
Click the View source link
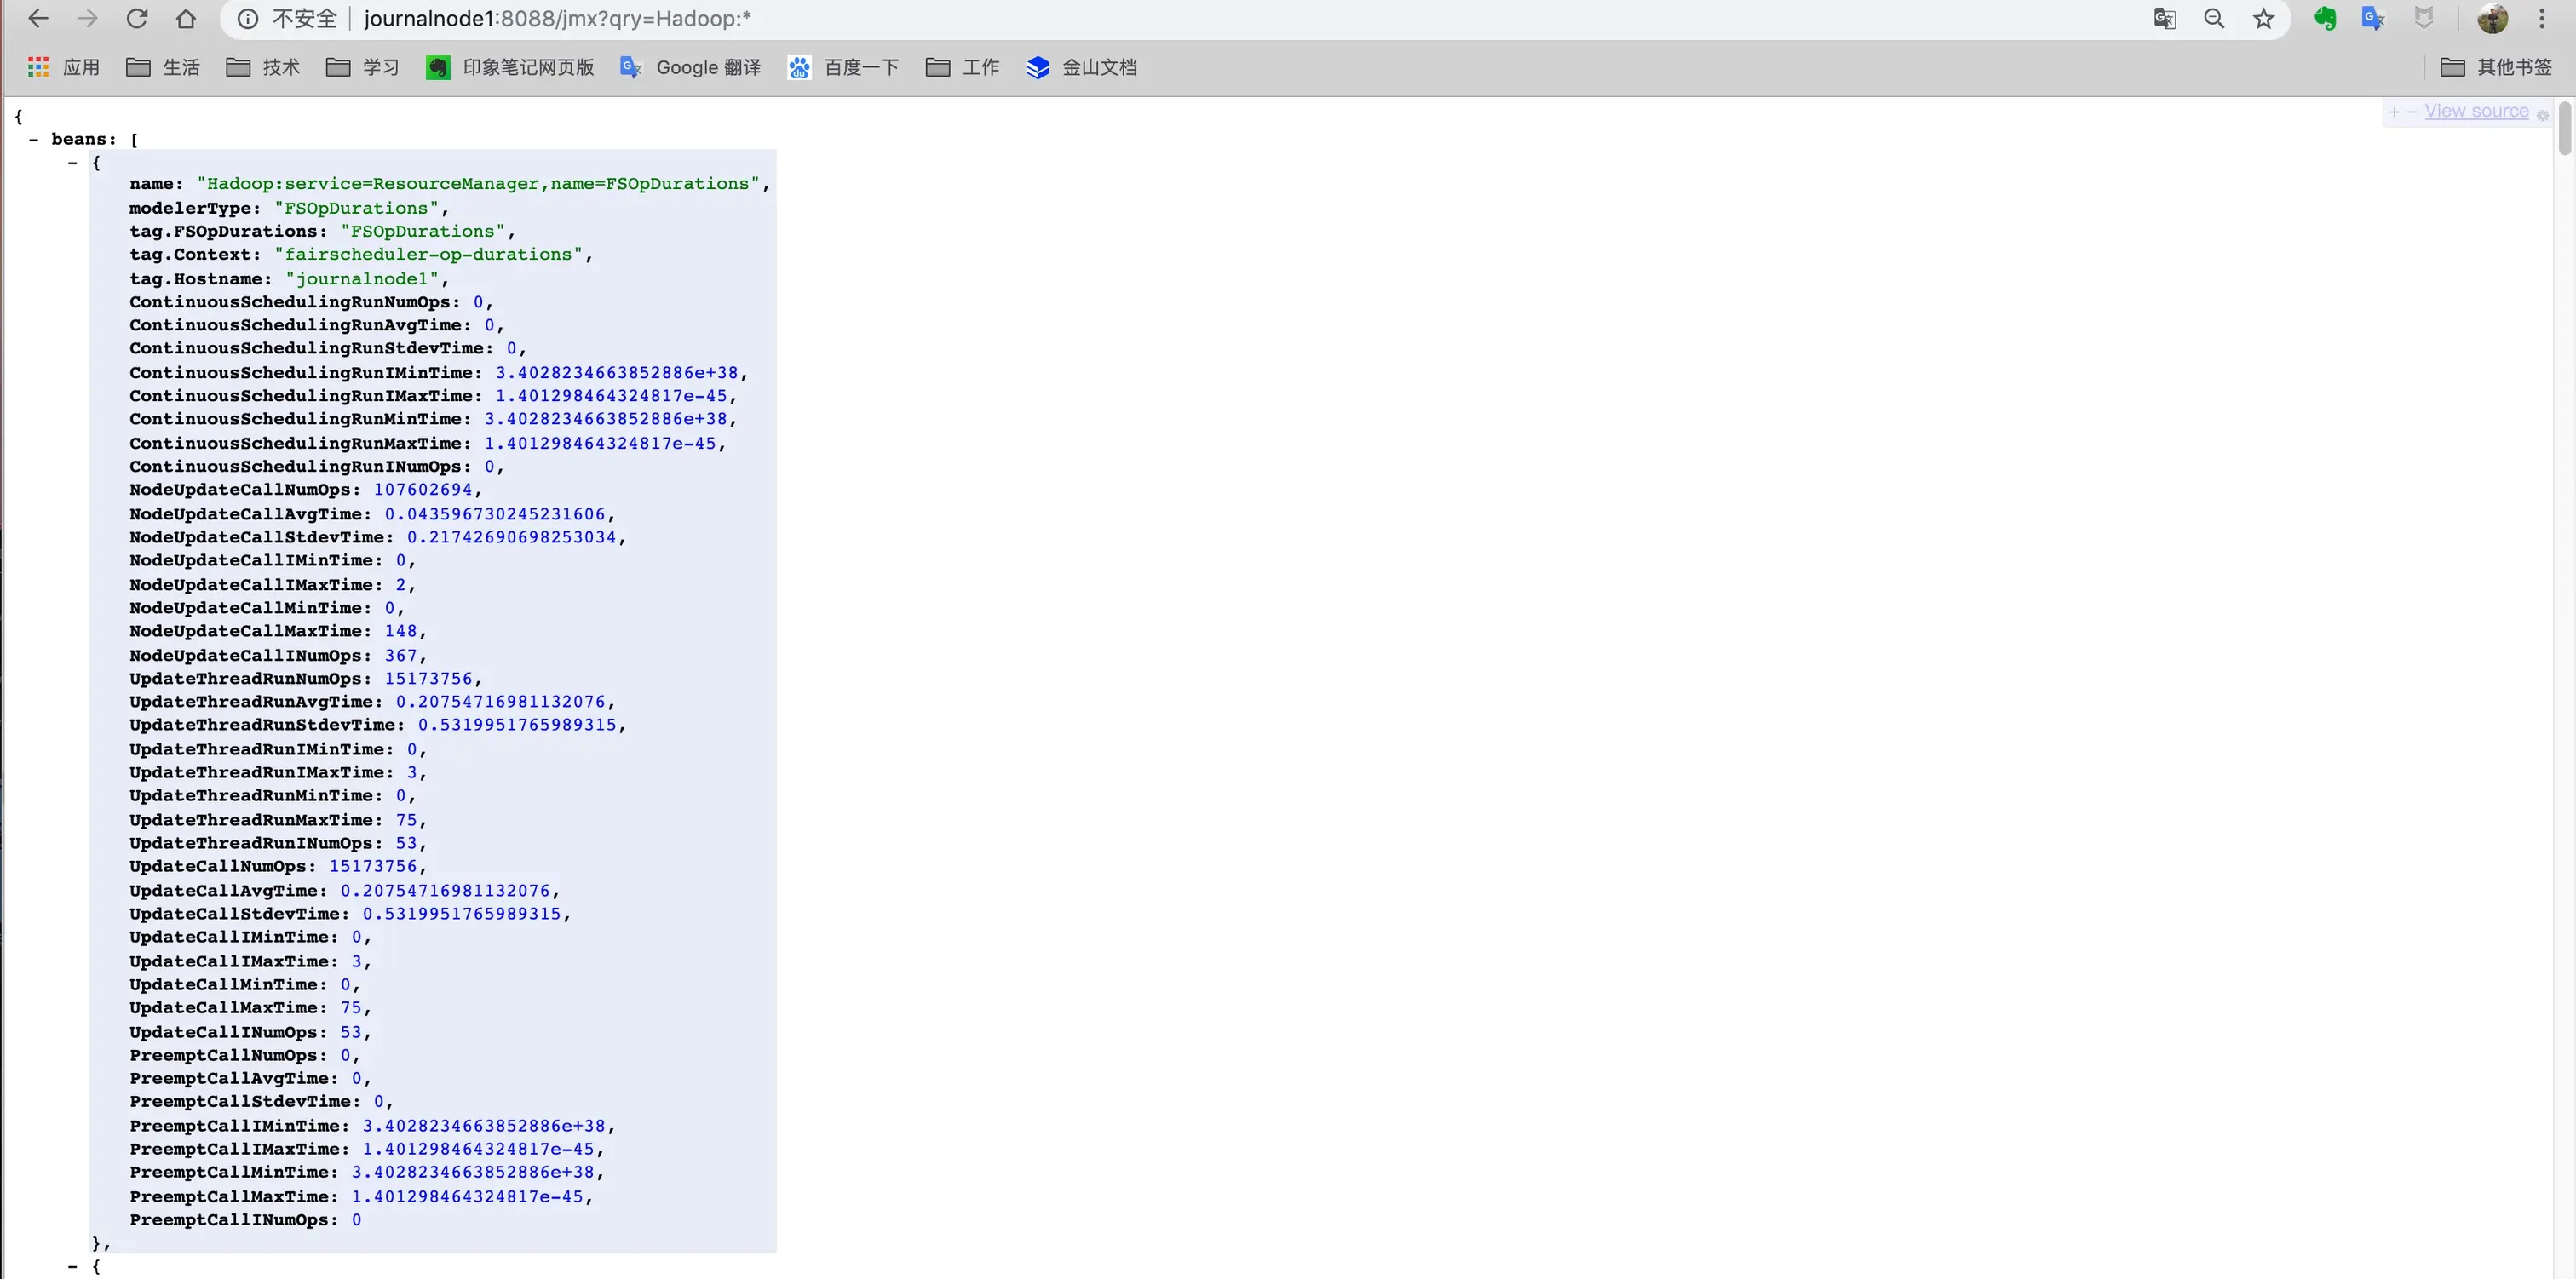click(2476, 111)
